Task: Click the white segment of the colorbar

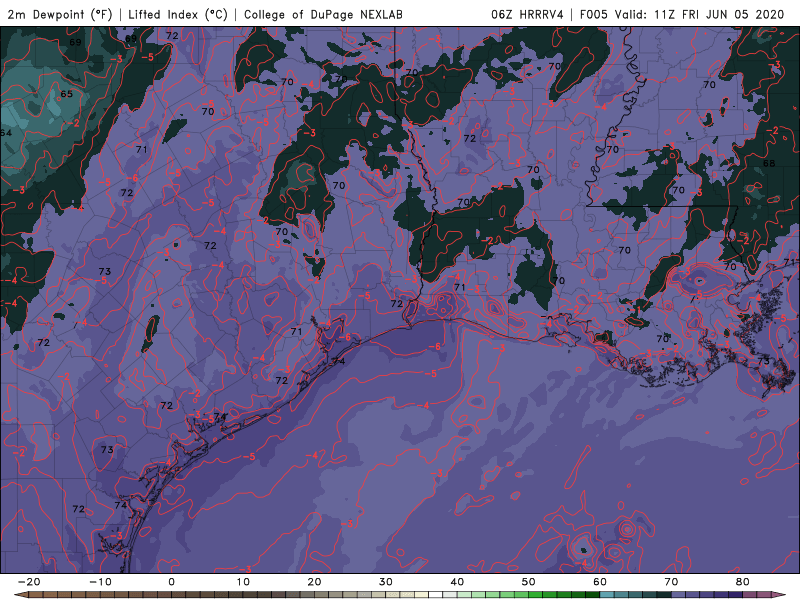Action: pos(435,595)
